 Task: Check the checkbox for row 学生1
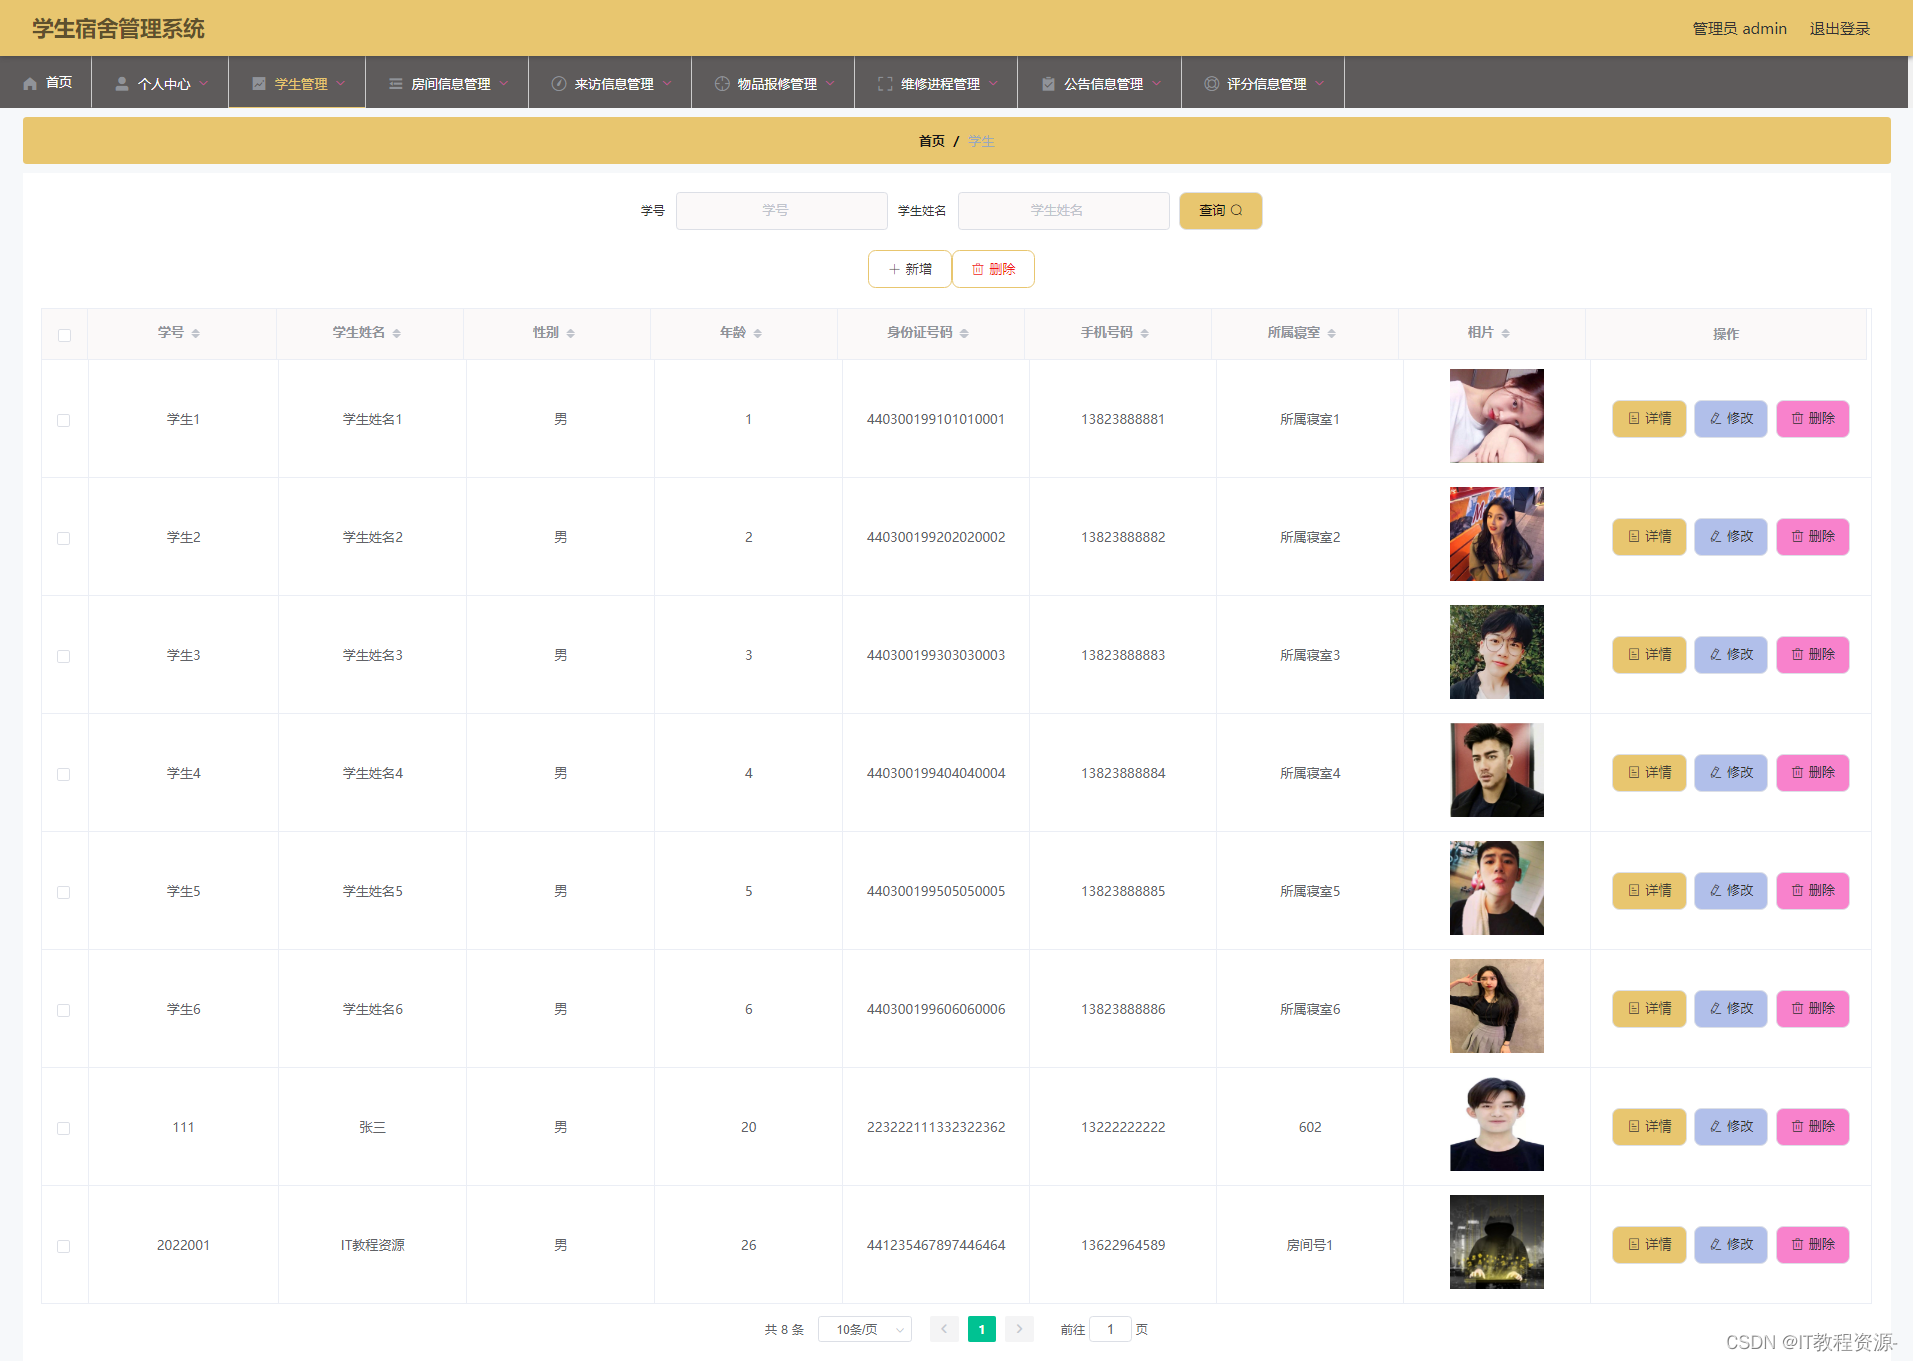64,420
